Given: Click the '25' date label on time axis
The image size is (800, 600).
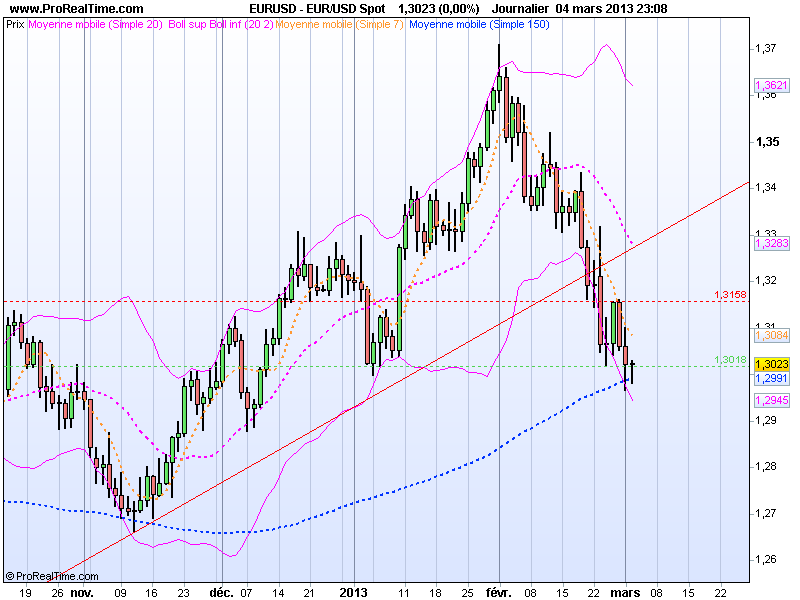Looking at the screenshot, I should [467, 592].
